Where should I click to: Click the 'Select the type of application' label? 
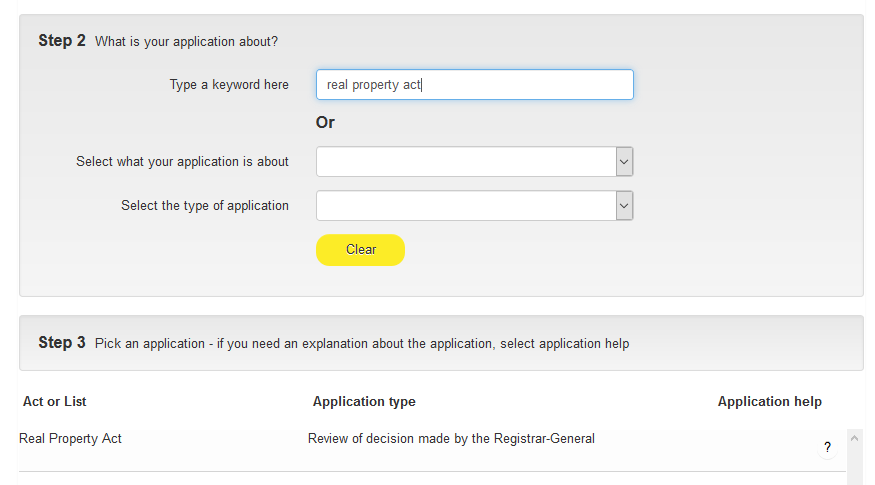[x=205, y=206]
